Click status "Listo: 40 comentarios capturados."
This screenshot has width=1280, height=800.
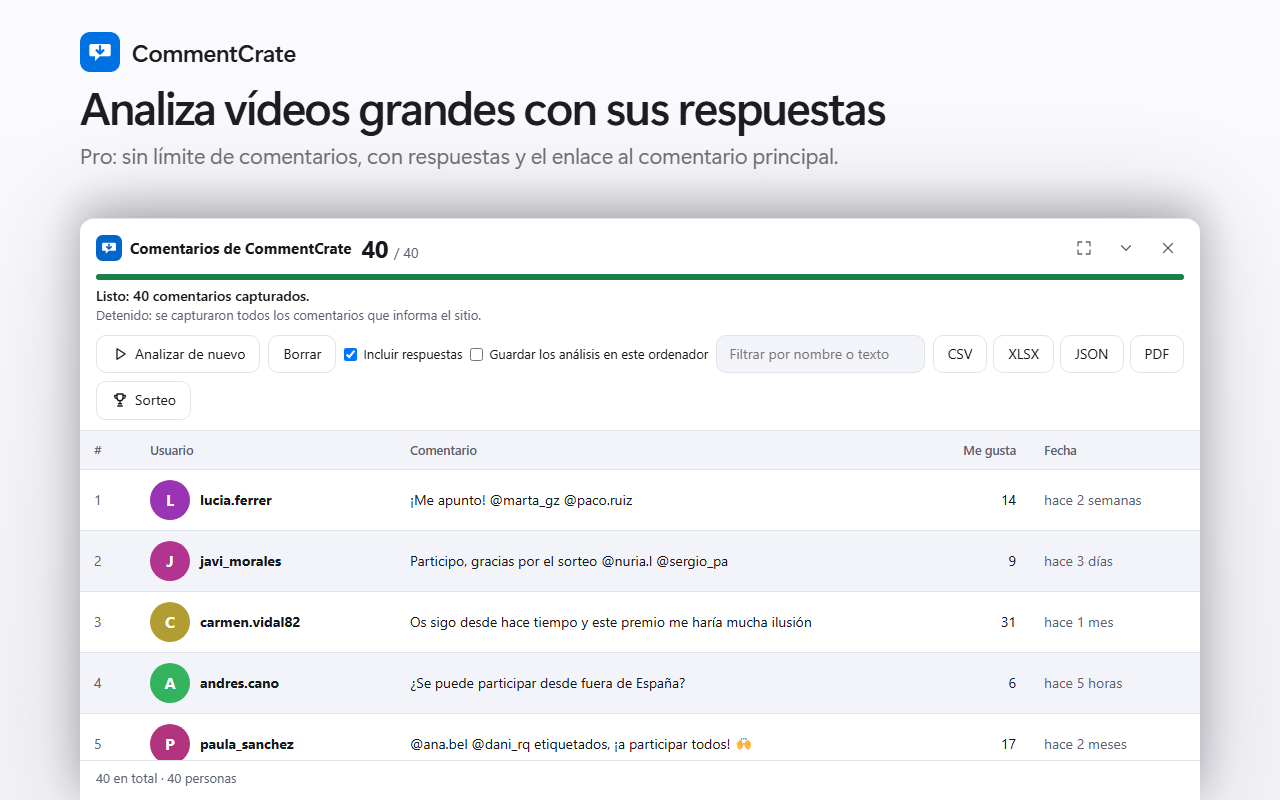click(202, 296)
